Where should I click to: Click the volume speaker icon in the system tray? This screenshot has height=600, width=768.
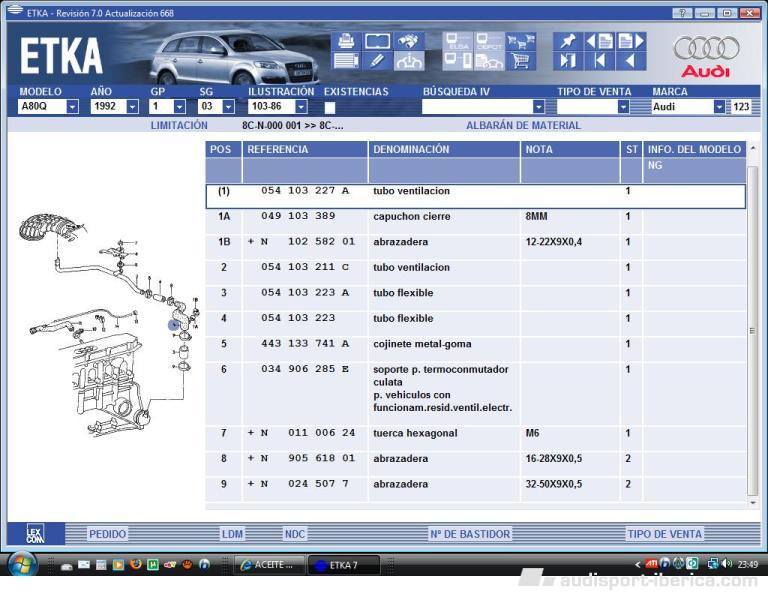[727, 564]
